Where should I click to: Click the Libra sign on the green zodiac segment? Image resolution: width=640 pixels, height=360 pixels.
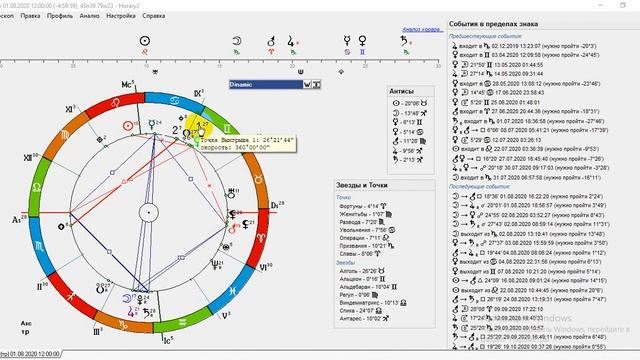point(37,187)
